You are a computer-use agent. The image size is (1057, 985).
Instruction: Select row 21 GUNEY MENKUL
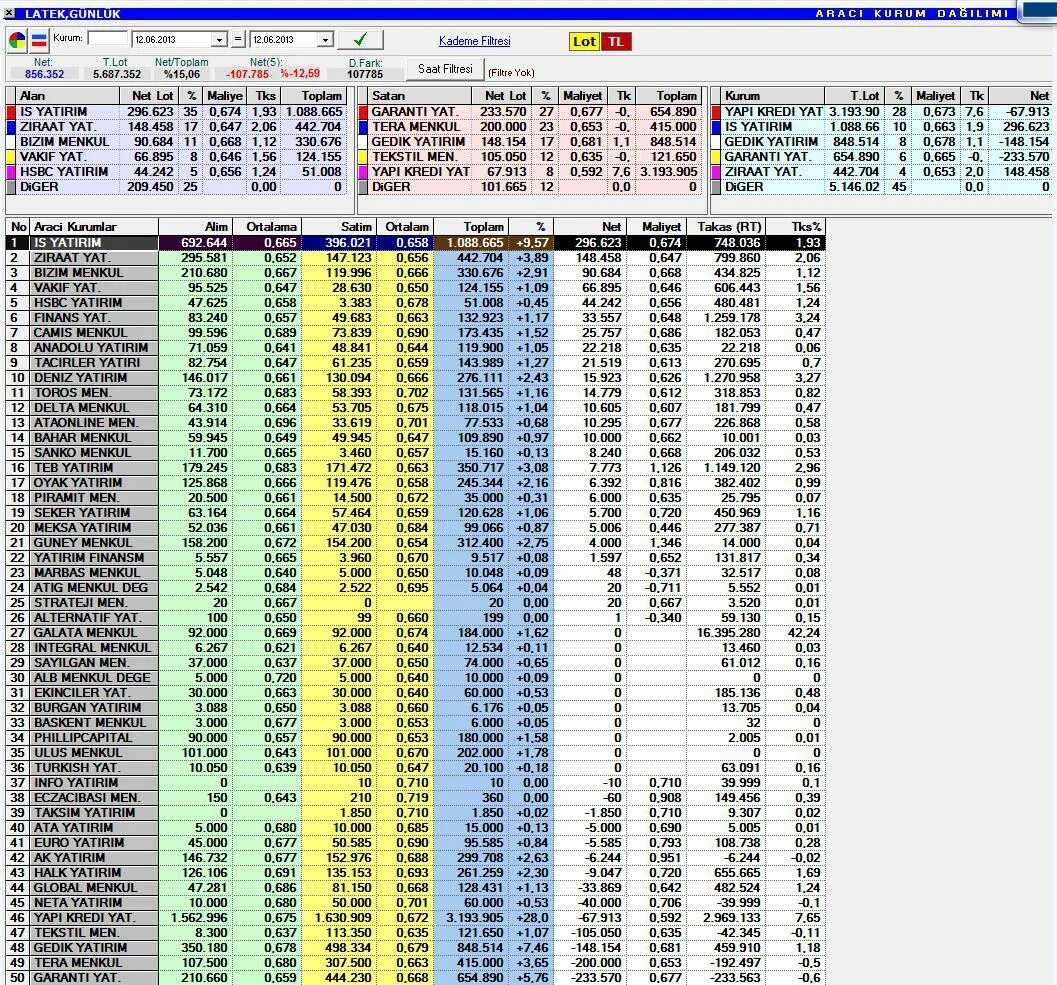coord(415,543)
